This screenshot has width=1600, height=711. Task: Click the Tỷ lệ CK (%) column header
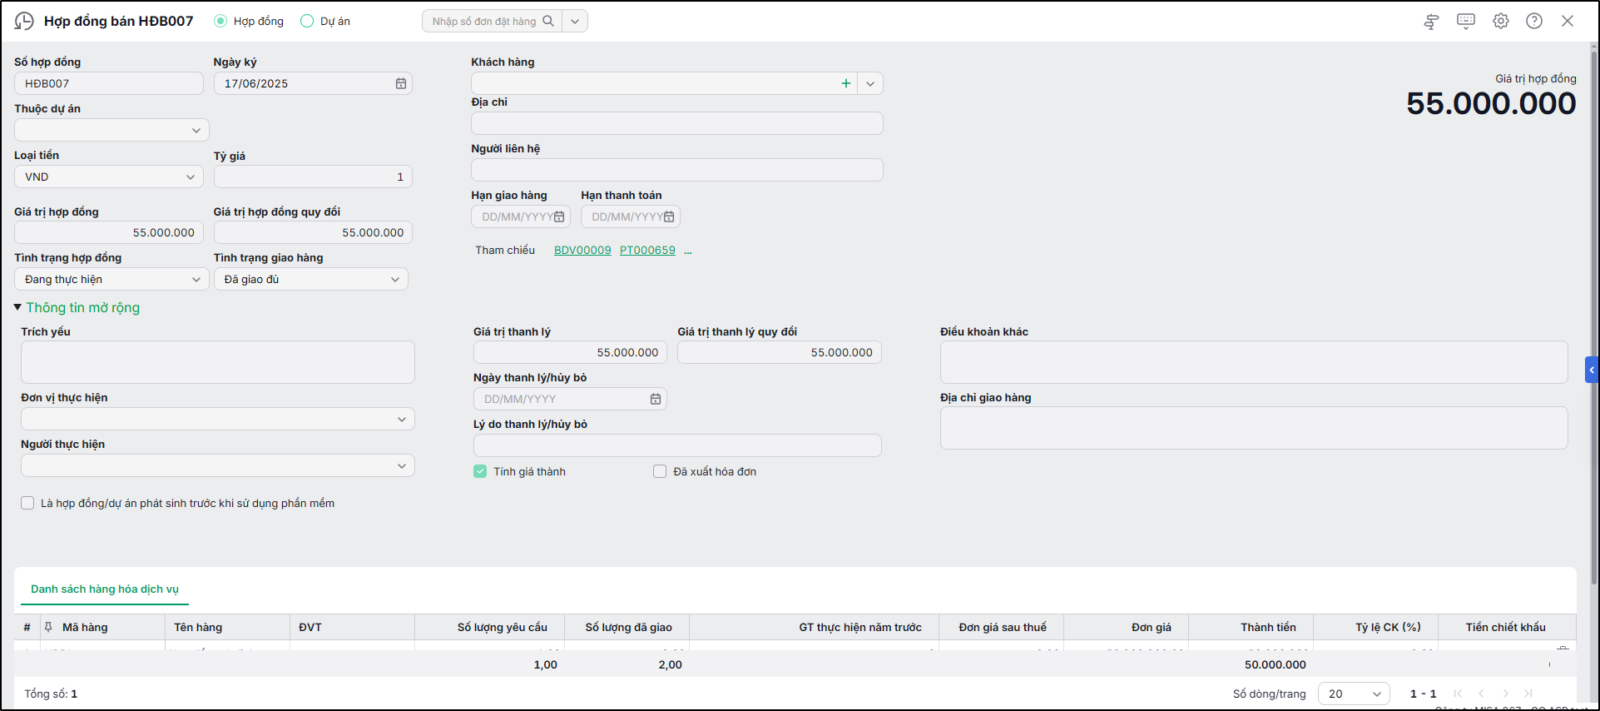click(1388, 627)
